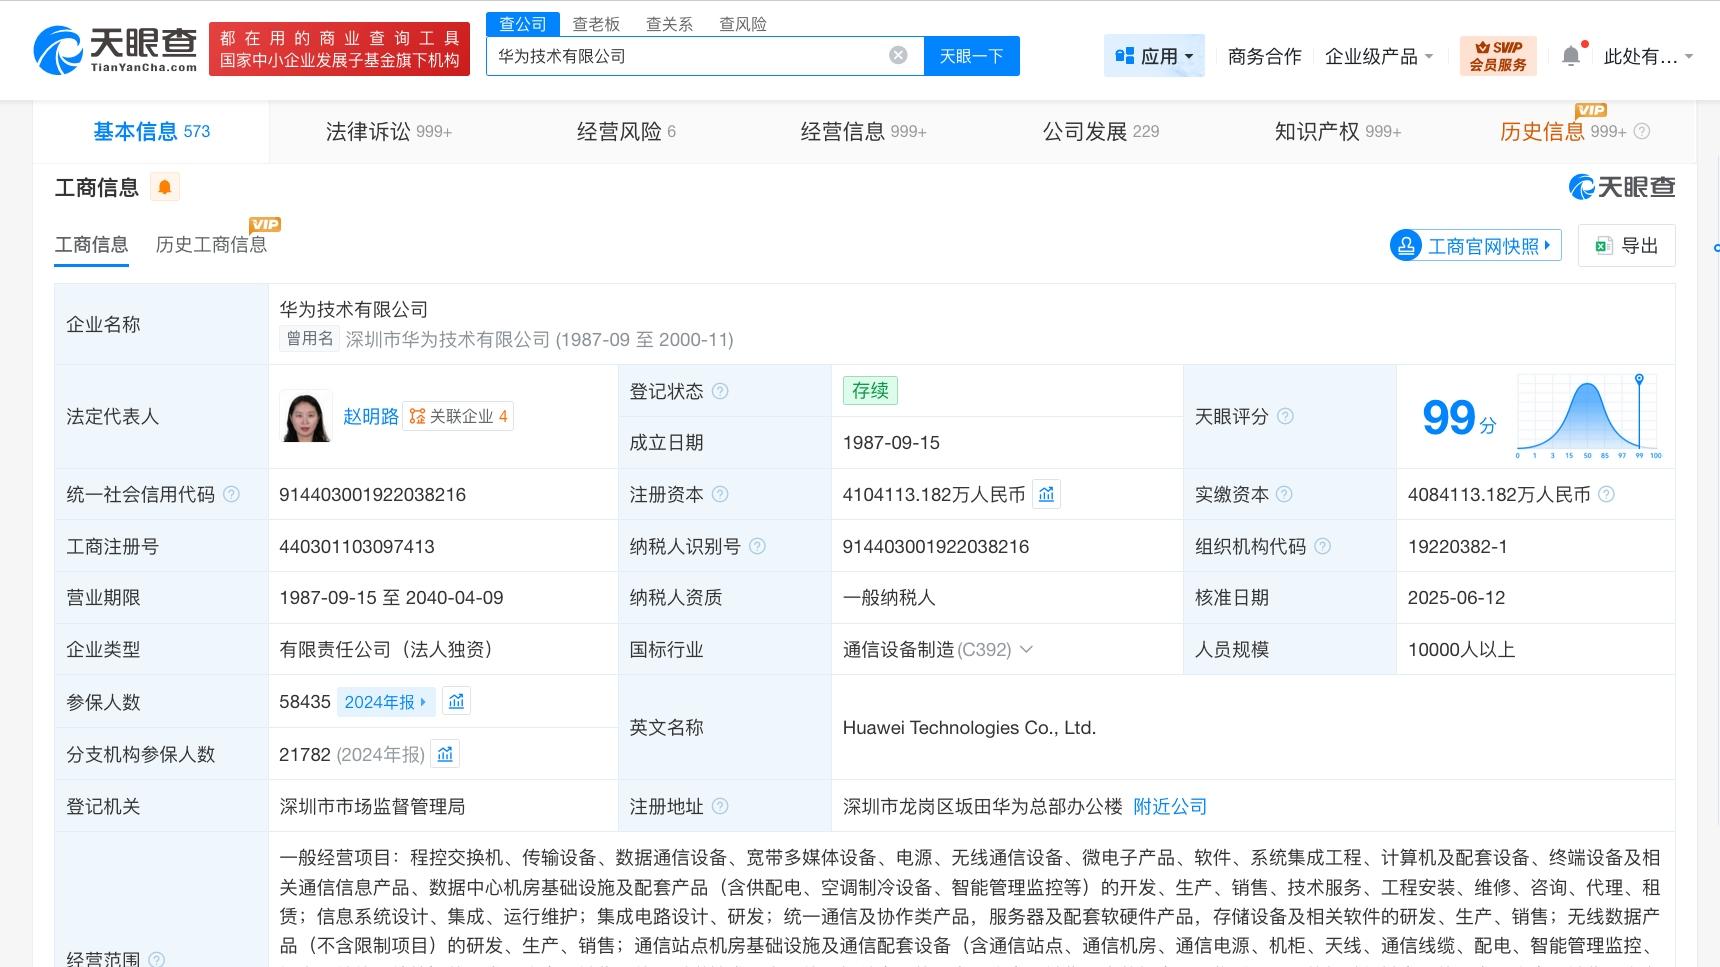This screenshot has width=1720, height=967.
Task: Open the notification bell icon
Action: 1570,56
